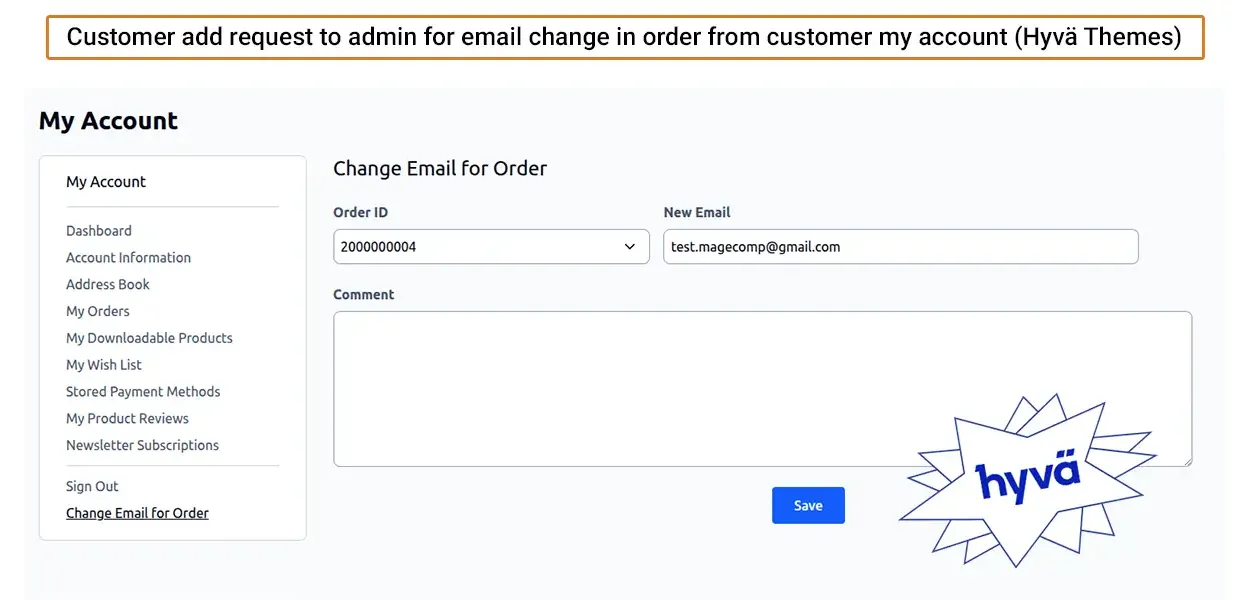This screenshot has width=1250, height=600.
Task: Open Newsletter Subscriptions link
Action: [142, 446]
